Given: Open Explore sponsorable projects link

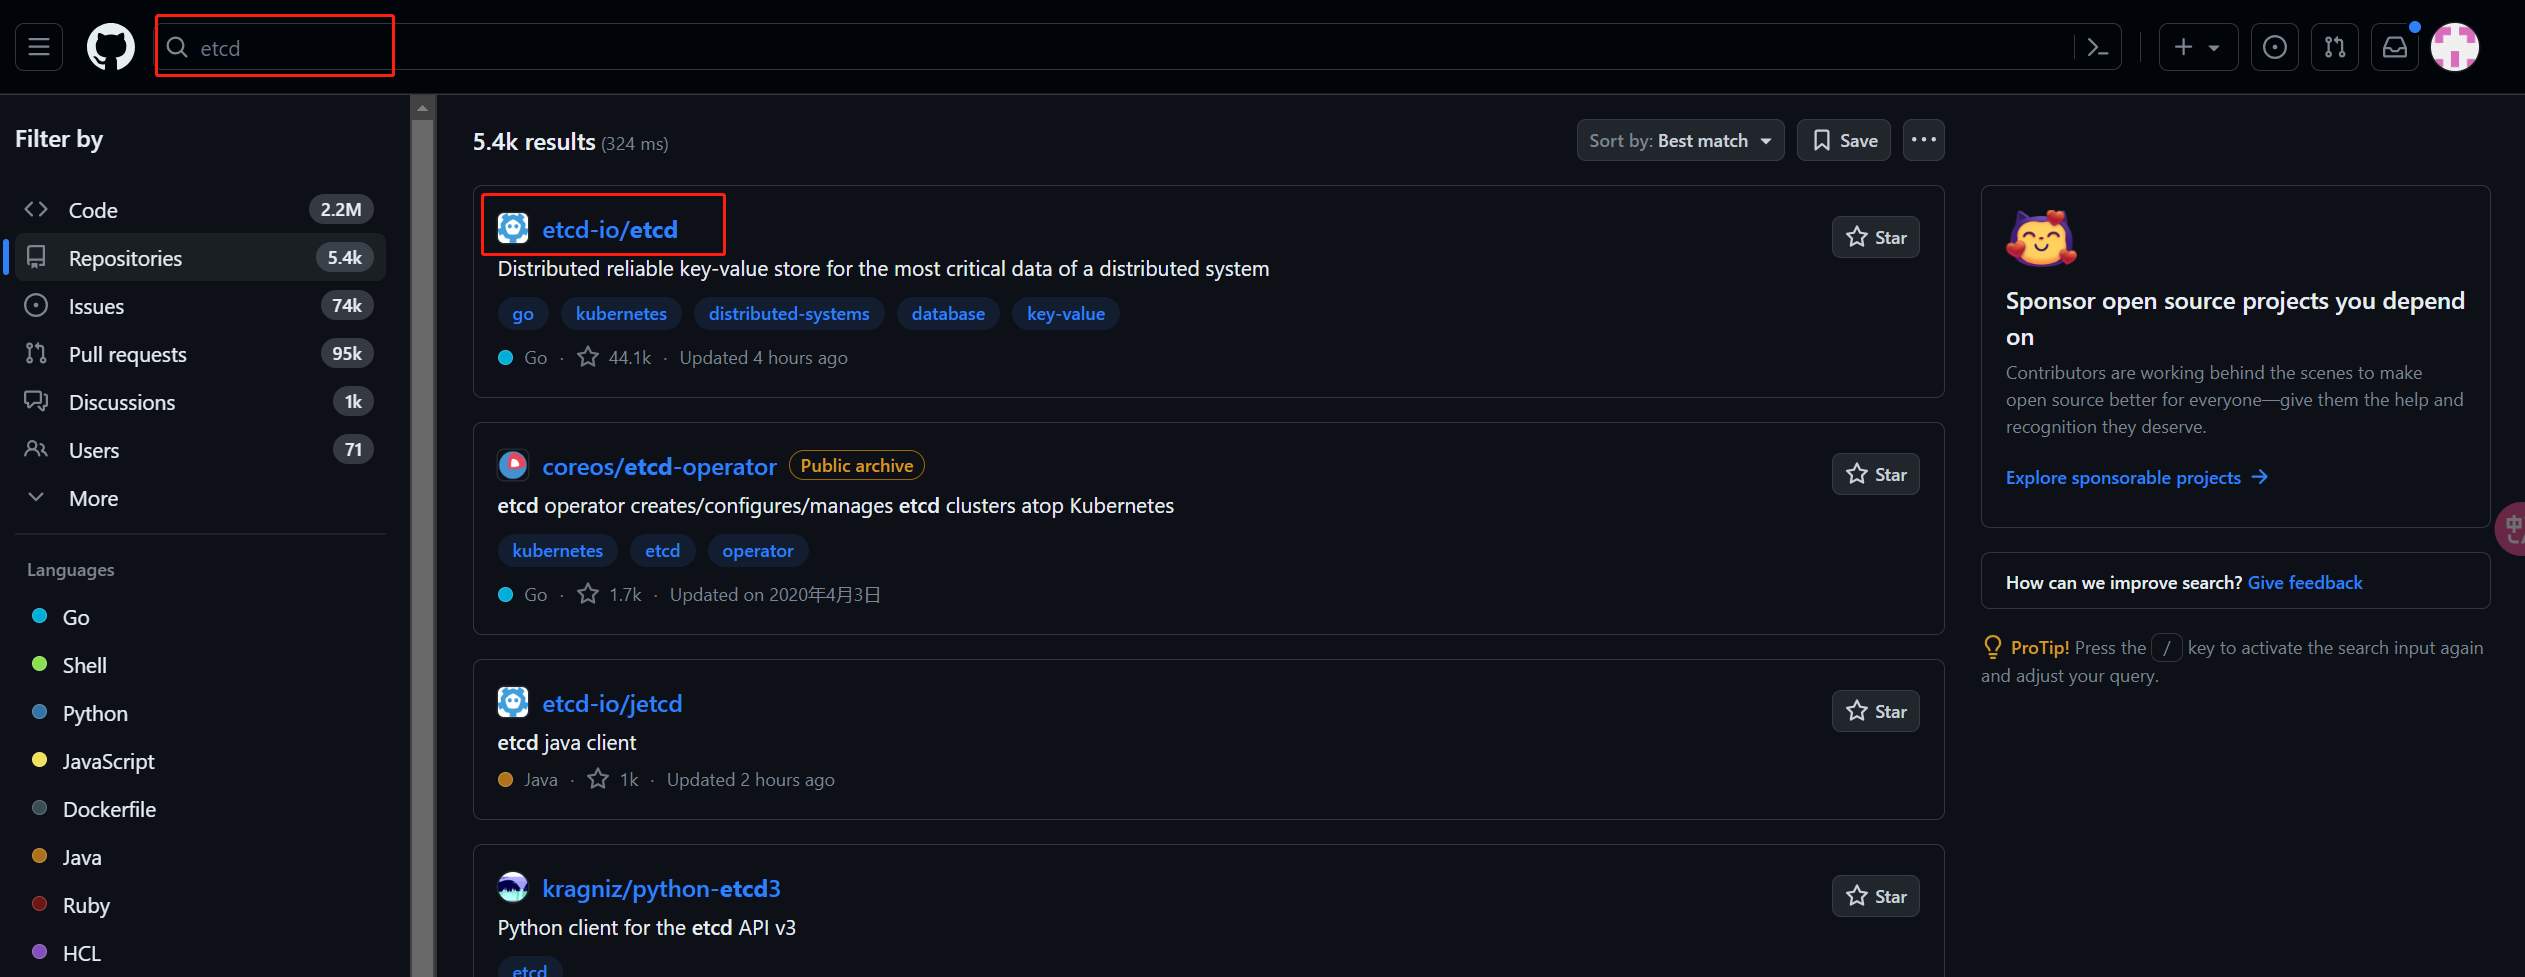Looking at the screenshot, I should tap(2136, 477).
